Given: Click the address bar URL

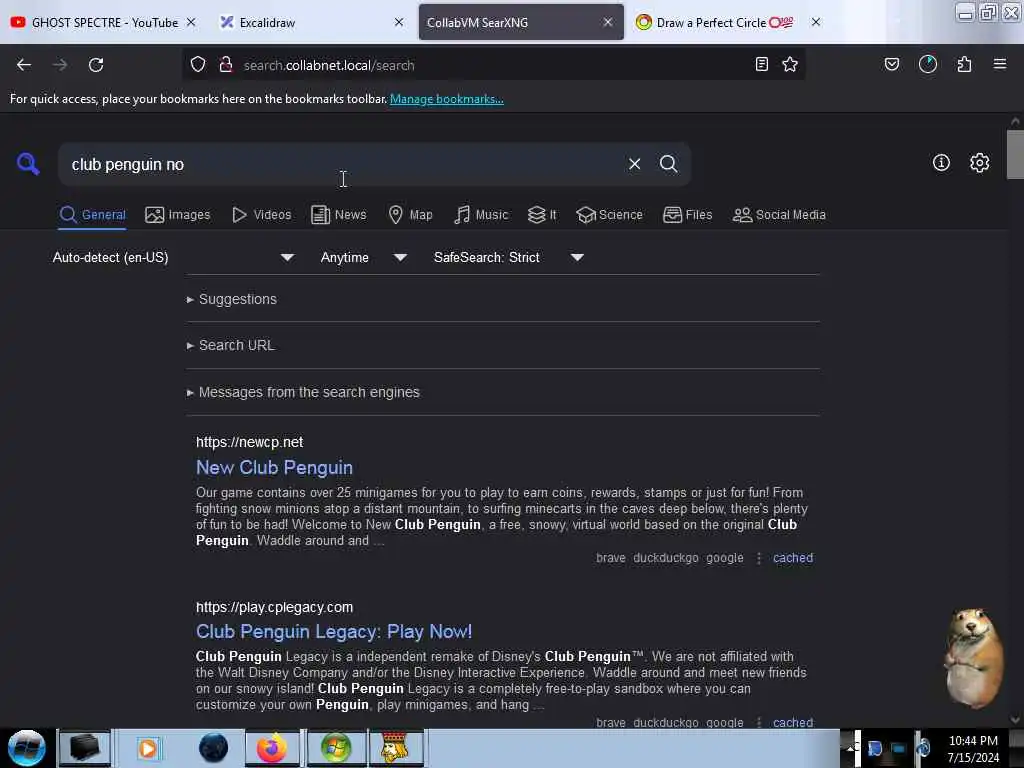Looking at the screenshot, I should [328, 65].
